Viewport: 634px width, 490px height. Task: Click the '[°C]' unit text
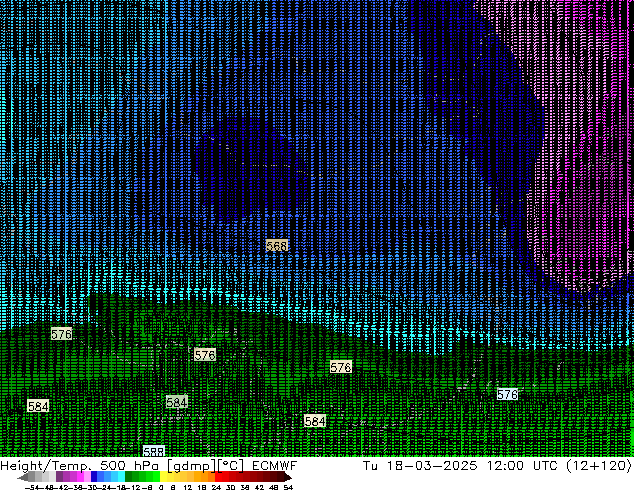pyautogui.click(x=230, y=466)
